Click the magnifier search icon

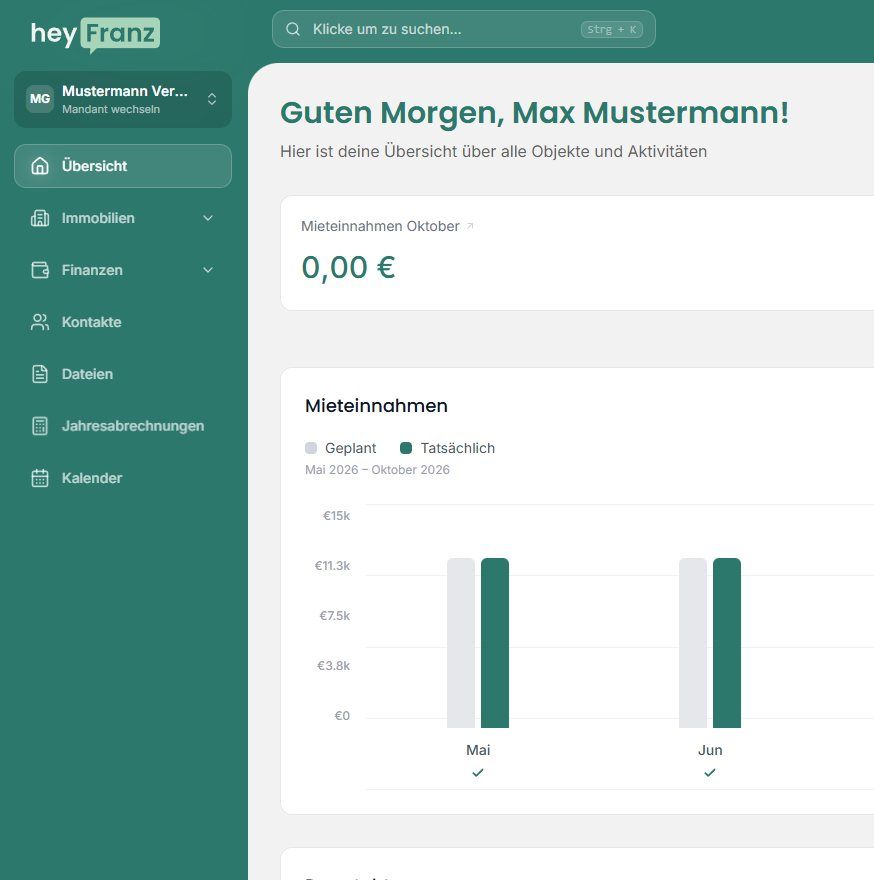[x=293, y=29]
